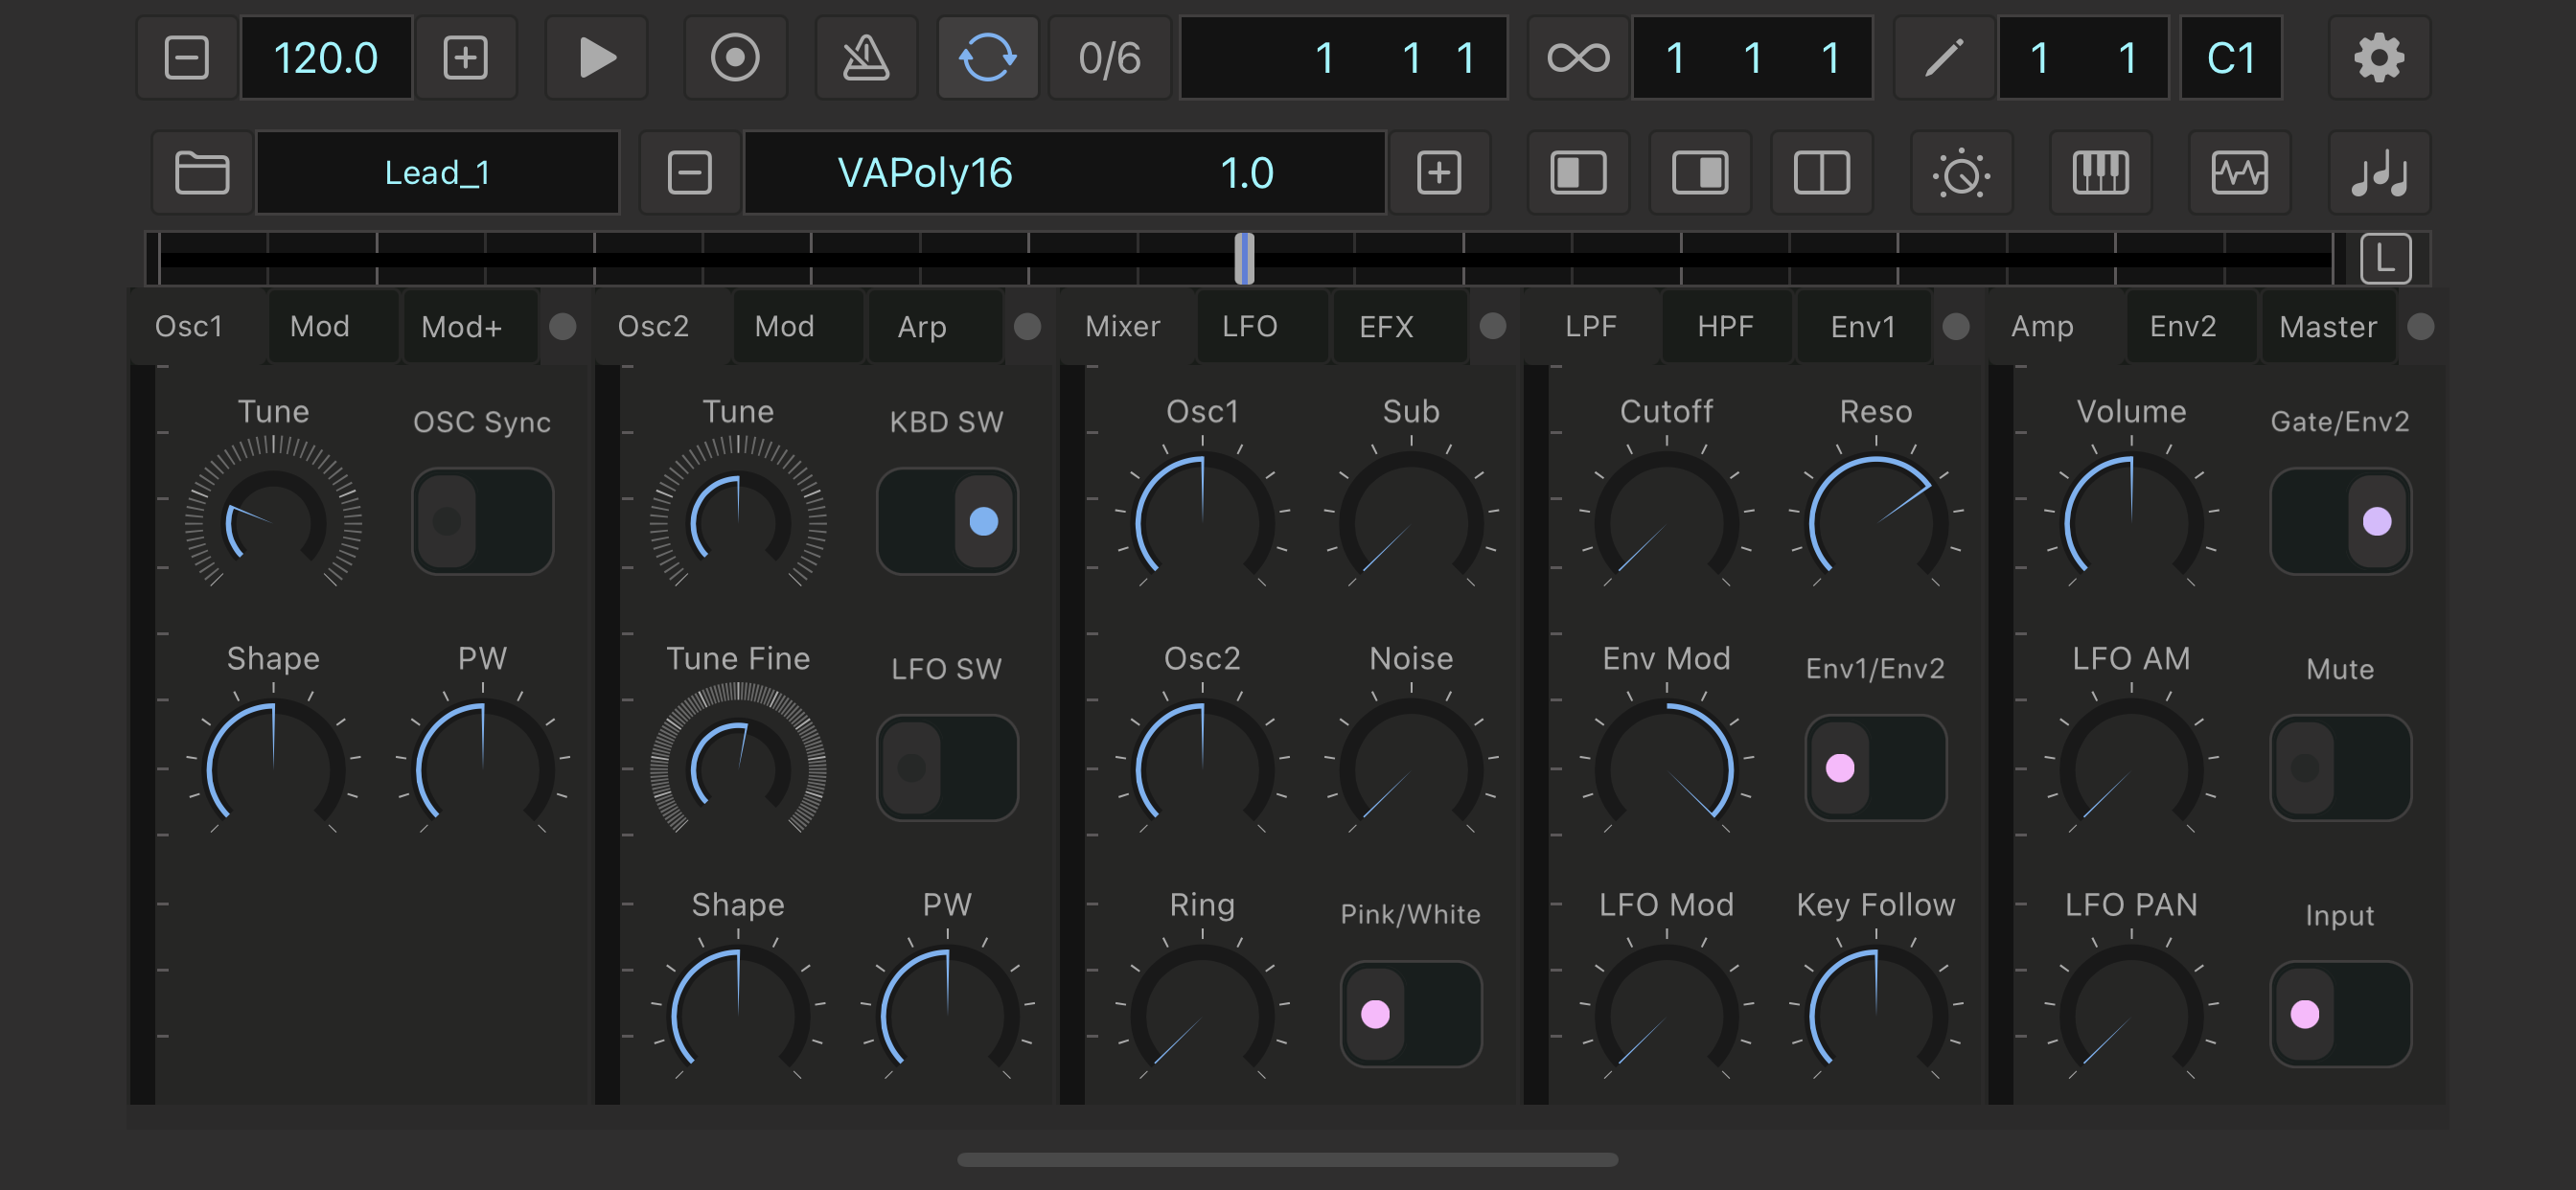
Task: Open the waveform scope view
Action: (2239, 172)
